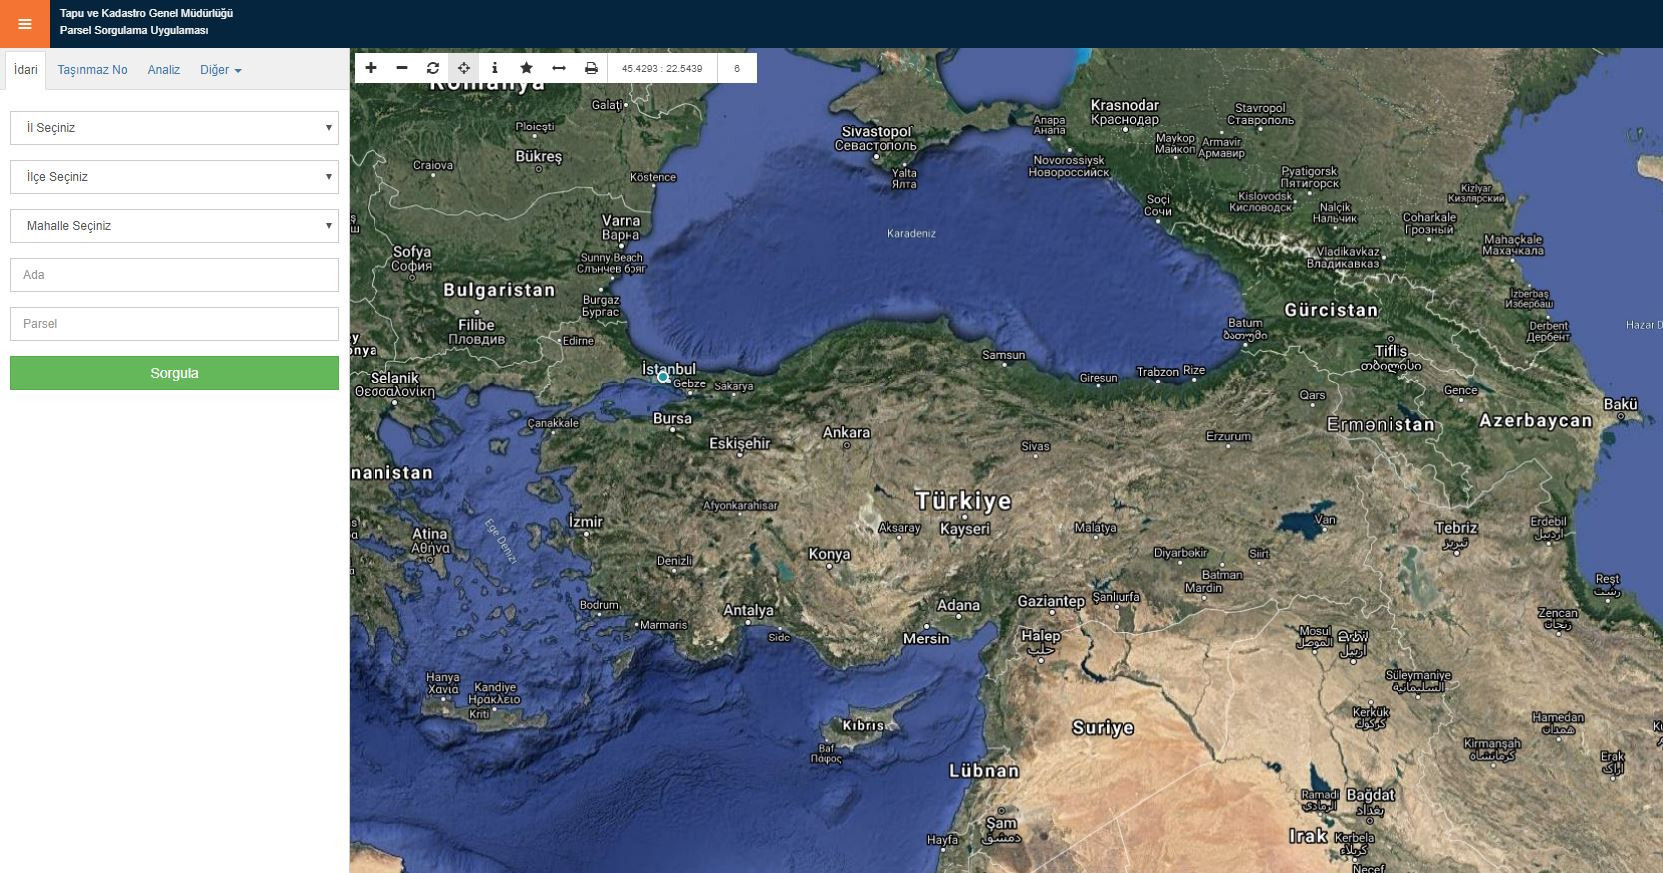Zoom out the map with minus icon

point(402,68)
